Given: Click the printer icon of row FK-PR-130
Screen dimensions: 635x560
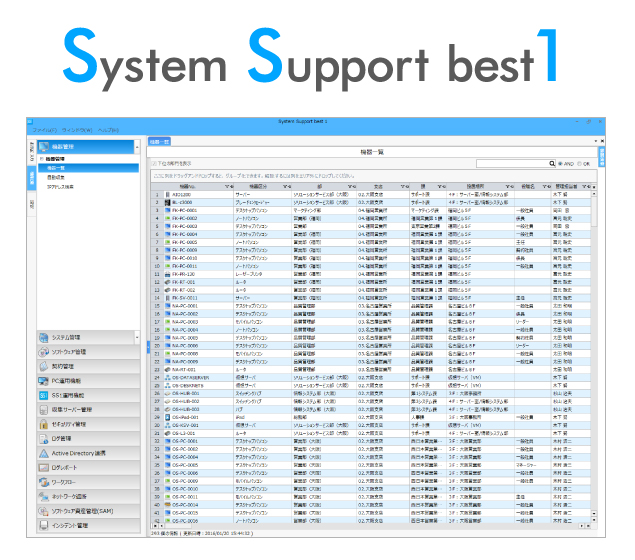Looking at the screenshot, I should (x=167, y=274).
